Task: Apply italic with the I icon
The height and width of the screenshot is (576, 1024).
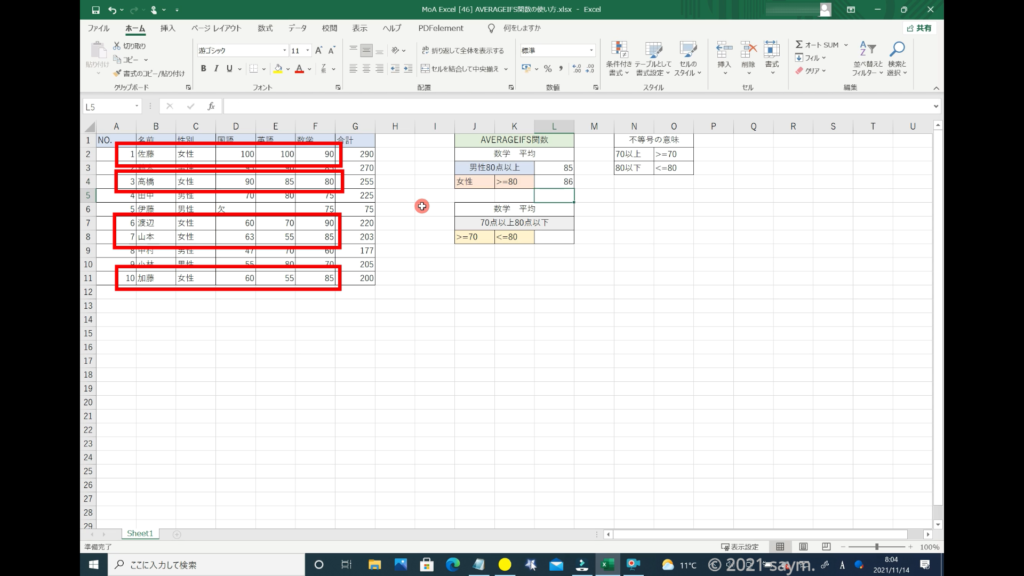Action: click(x=217, y=69)
